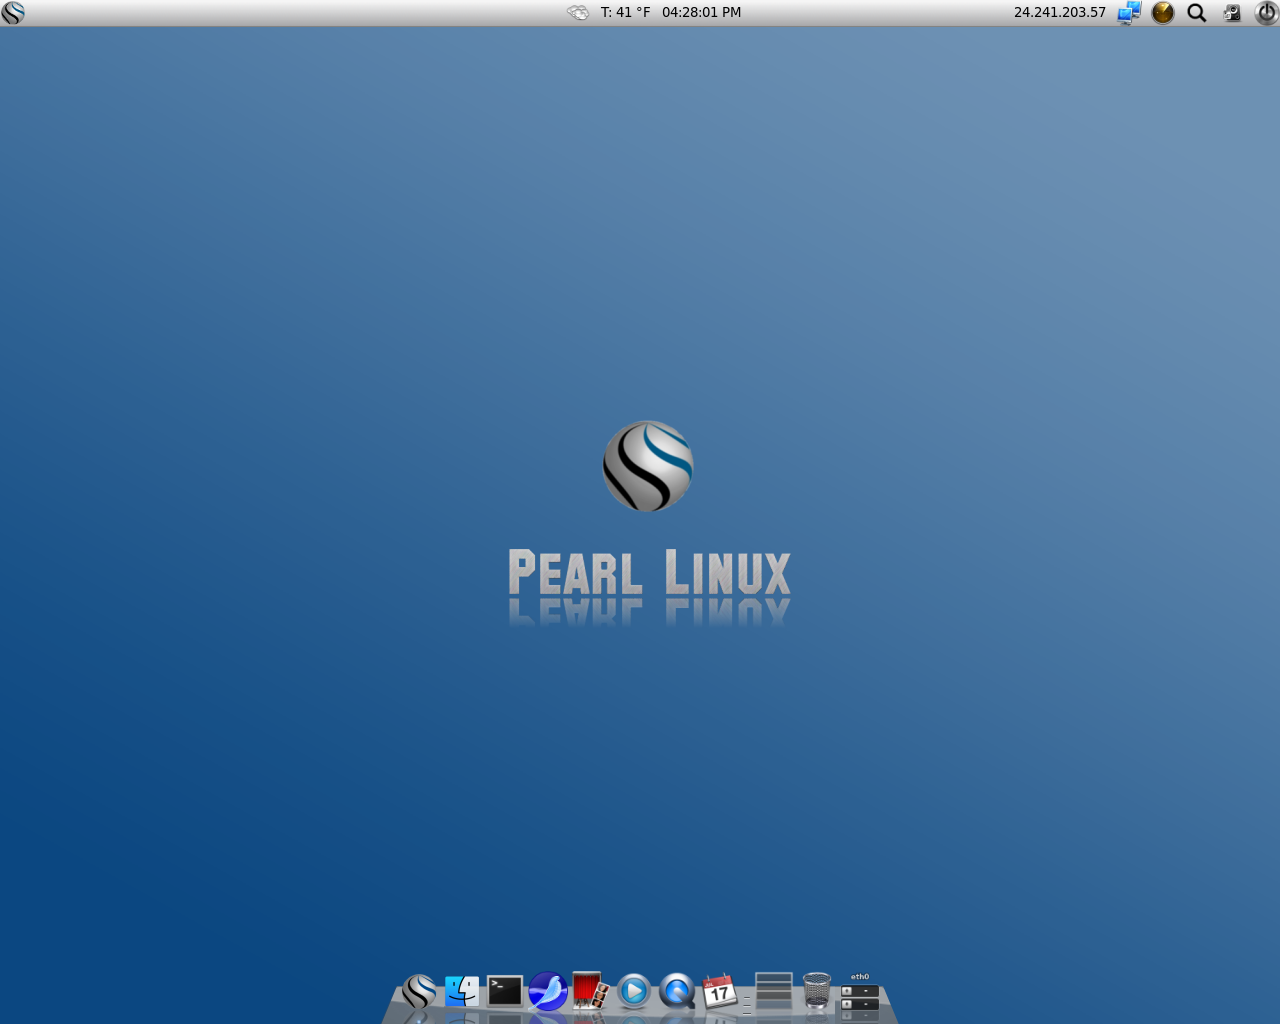Open the Finder-style file manager in the dock
Image resolution: width=1280 pixels, height=1024 pixels.
coord(462,991)
